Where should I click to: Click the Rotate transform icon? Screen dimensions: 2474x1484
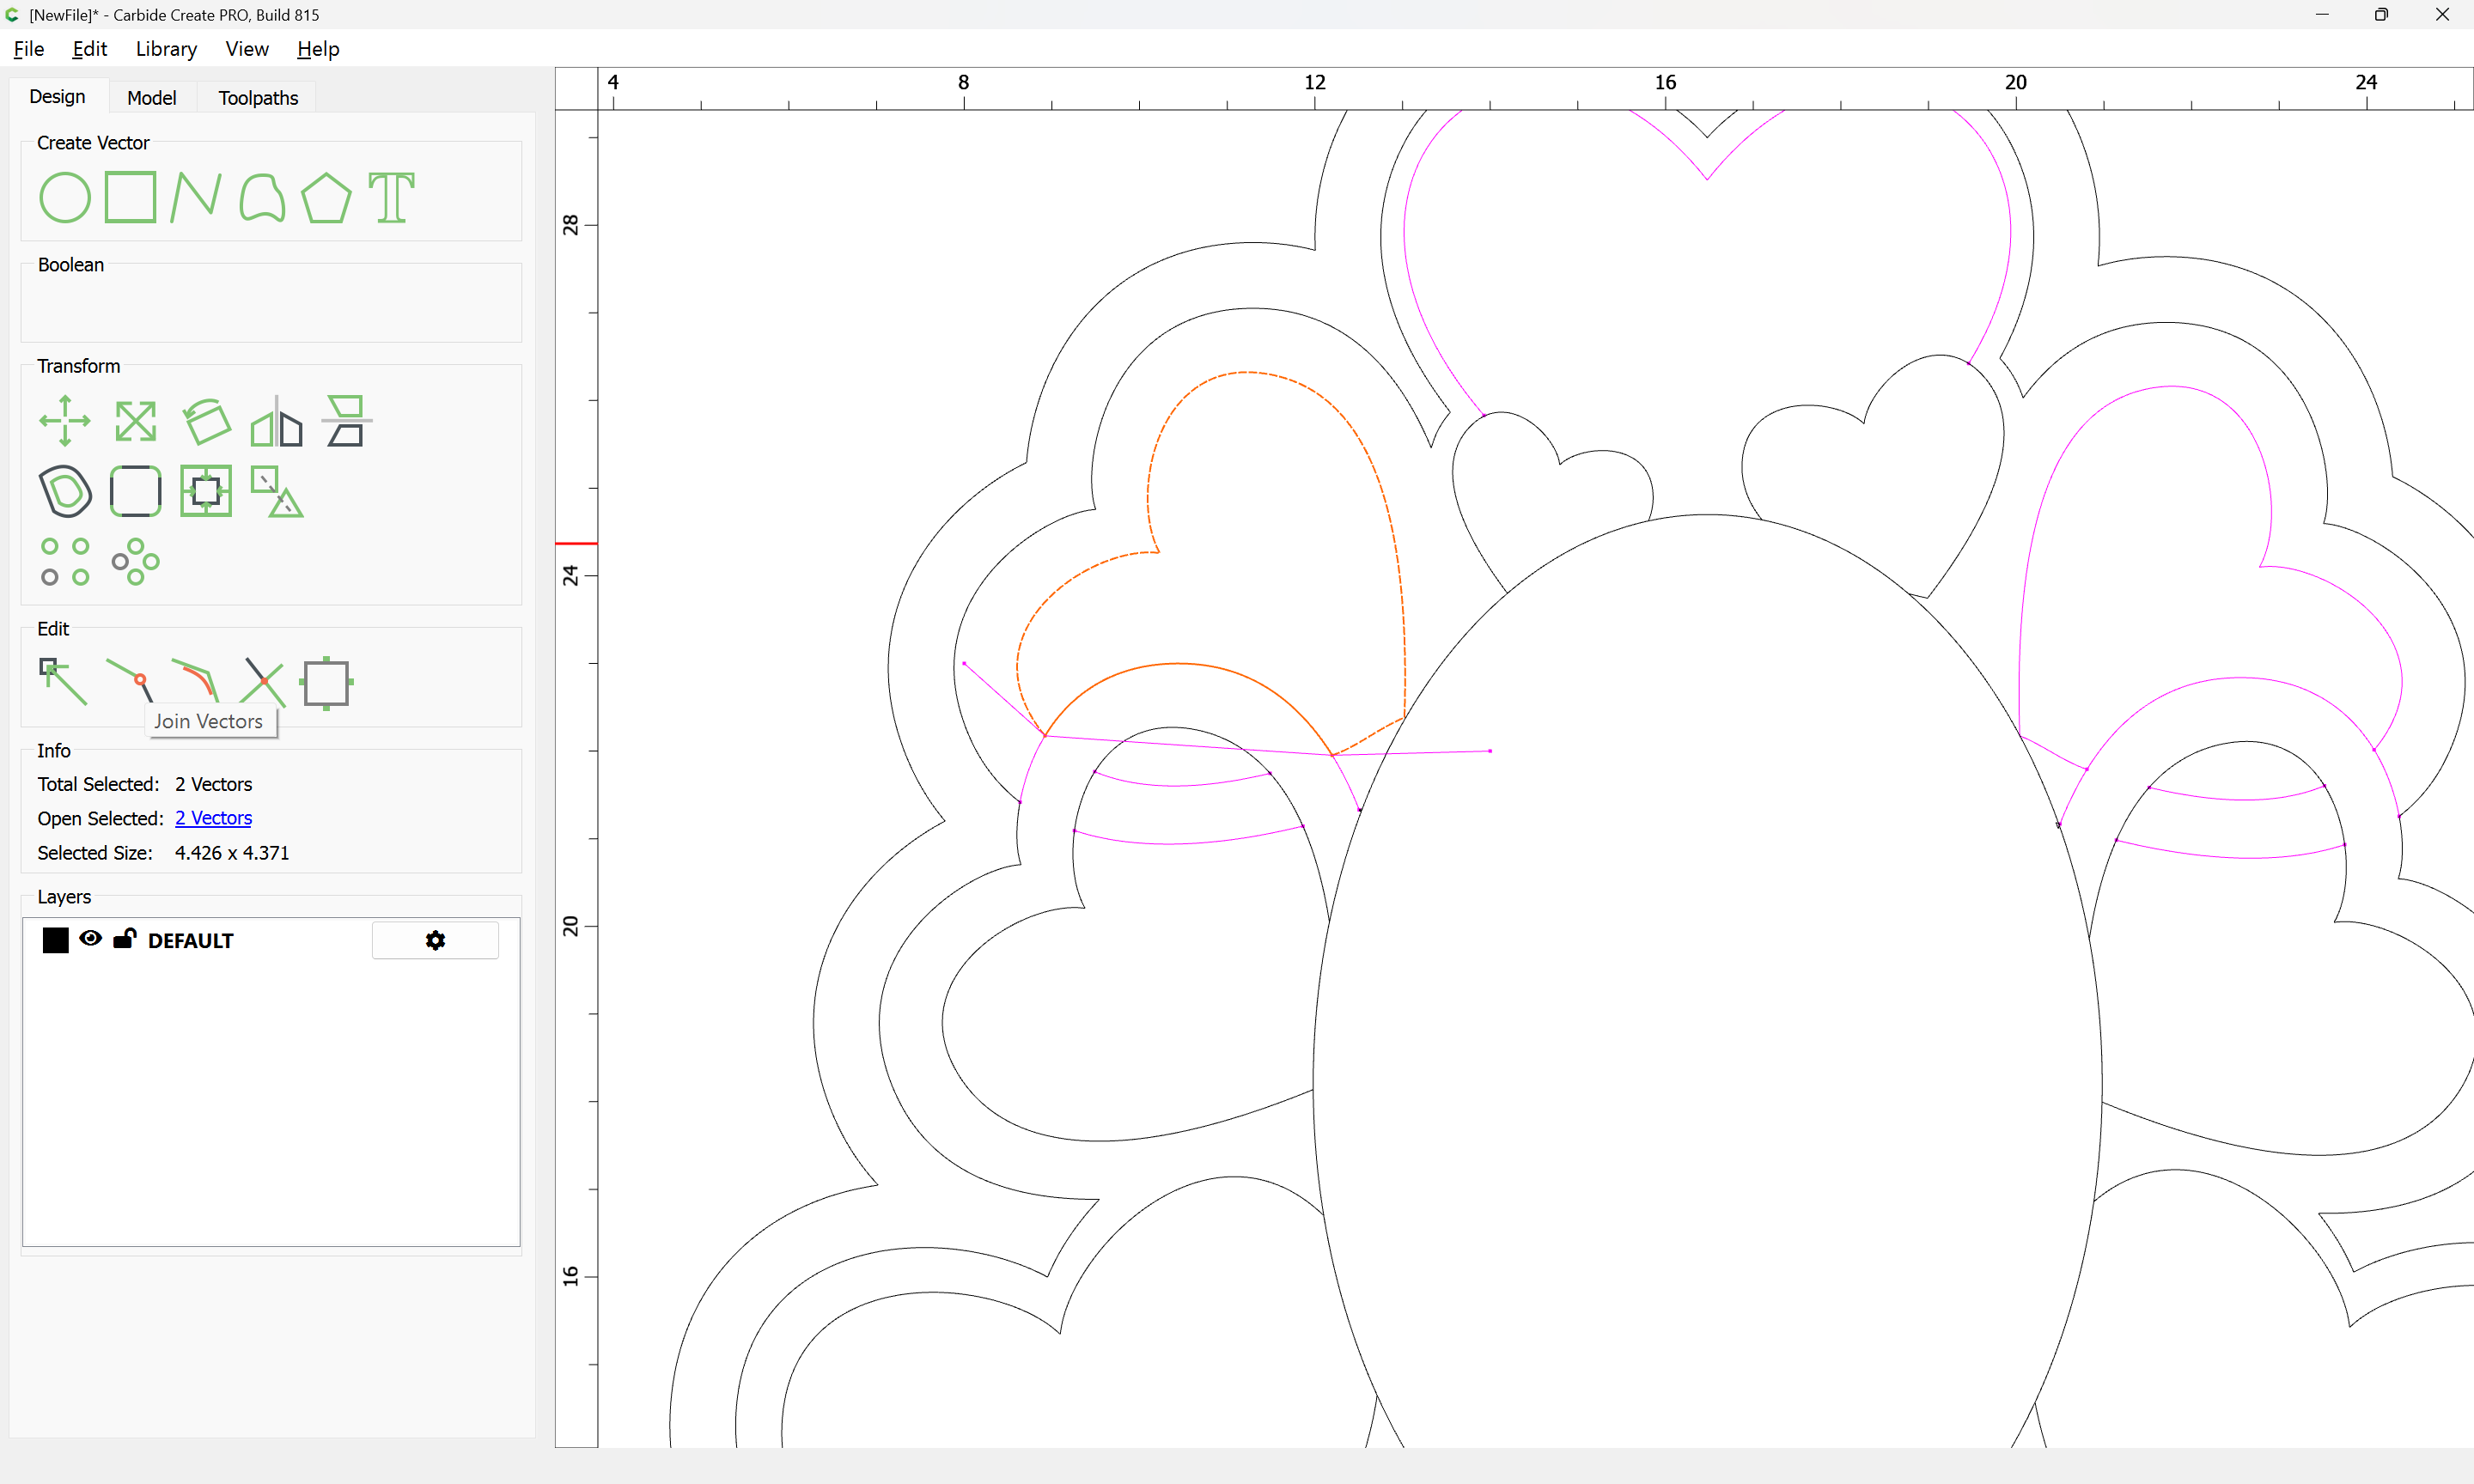pyautogui.click(x=206, y=420)
